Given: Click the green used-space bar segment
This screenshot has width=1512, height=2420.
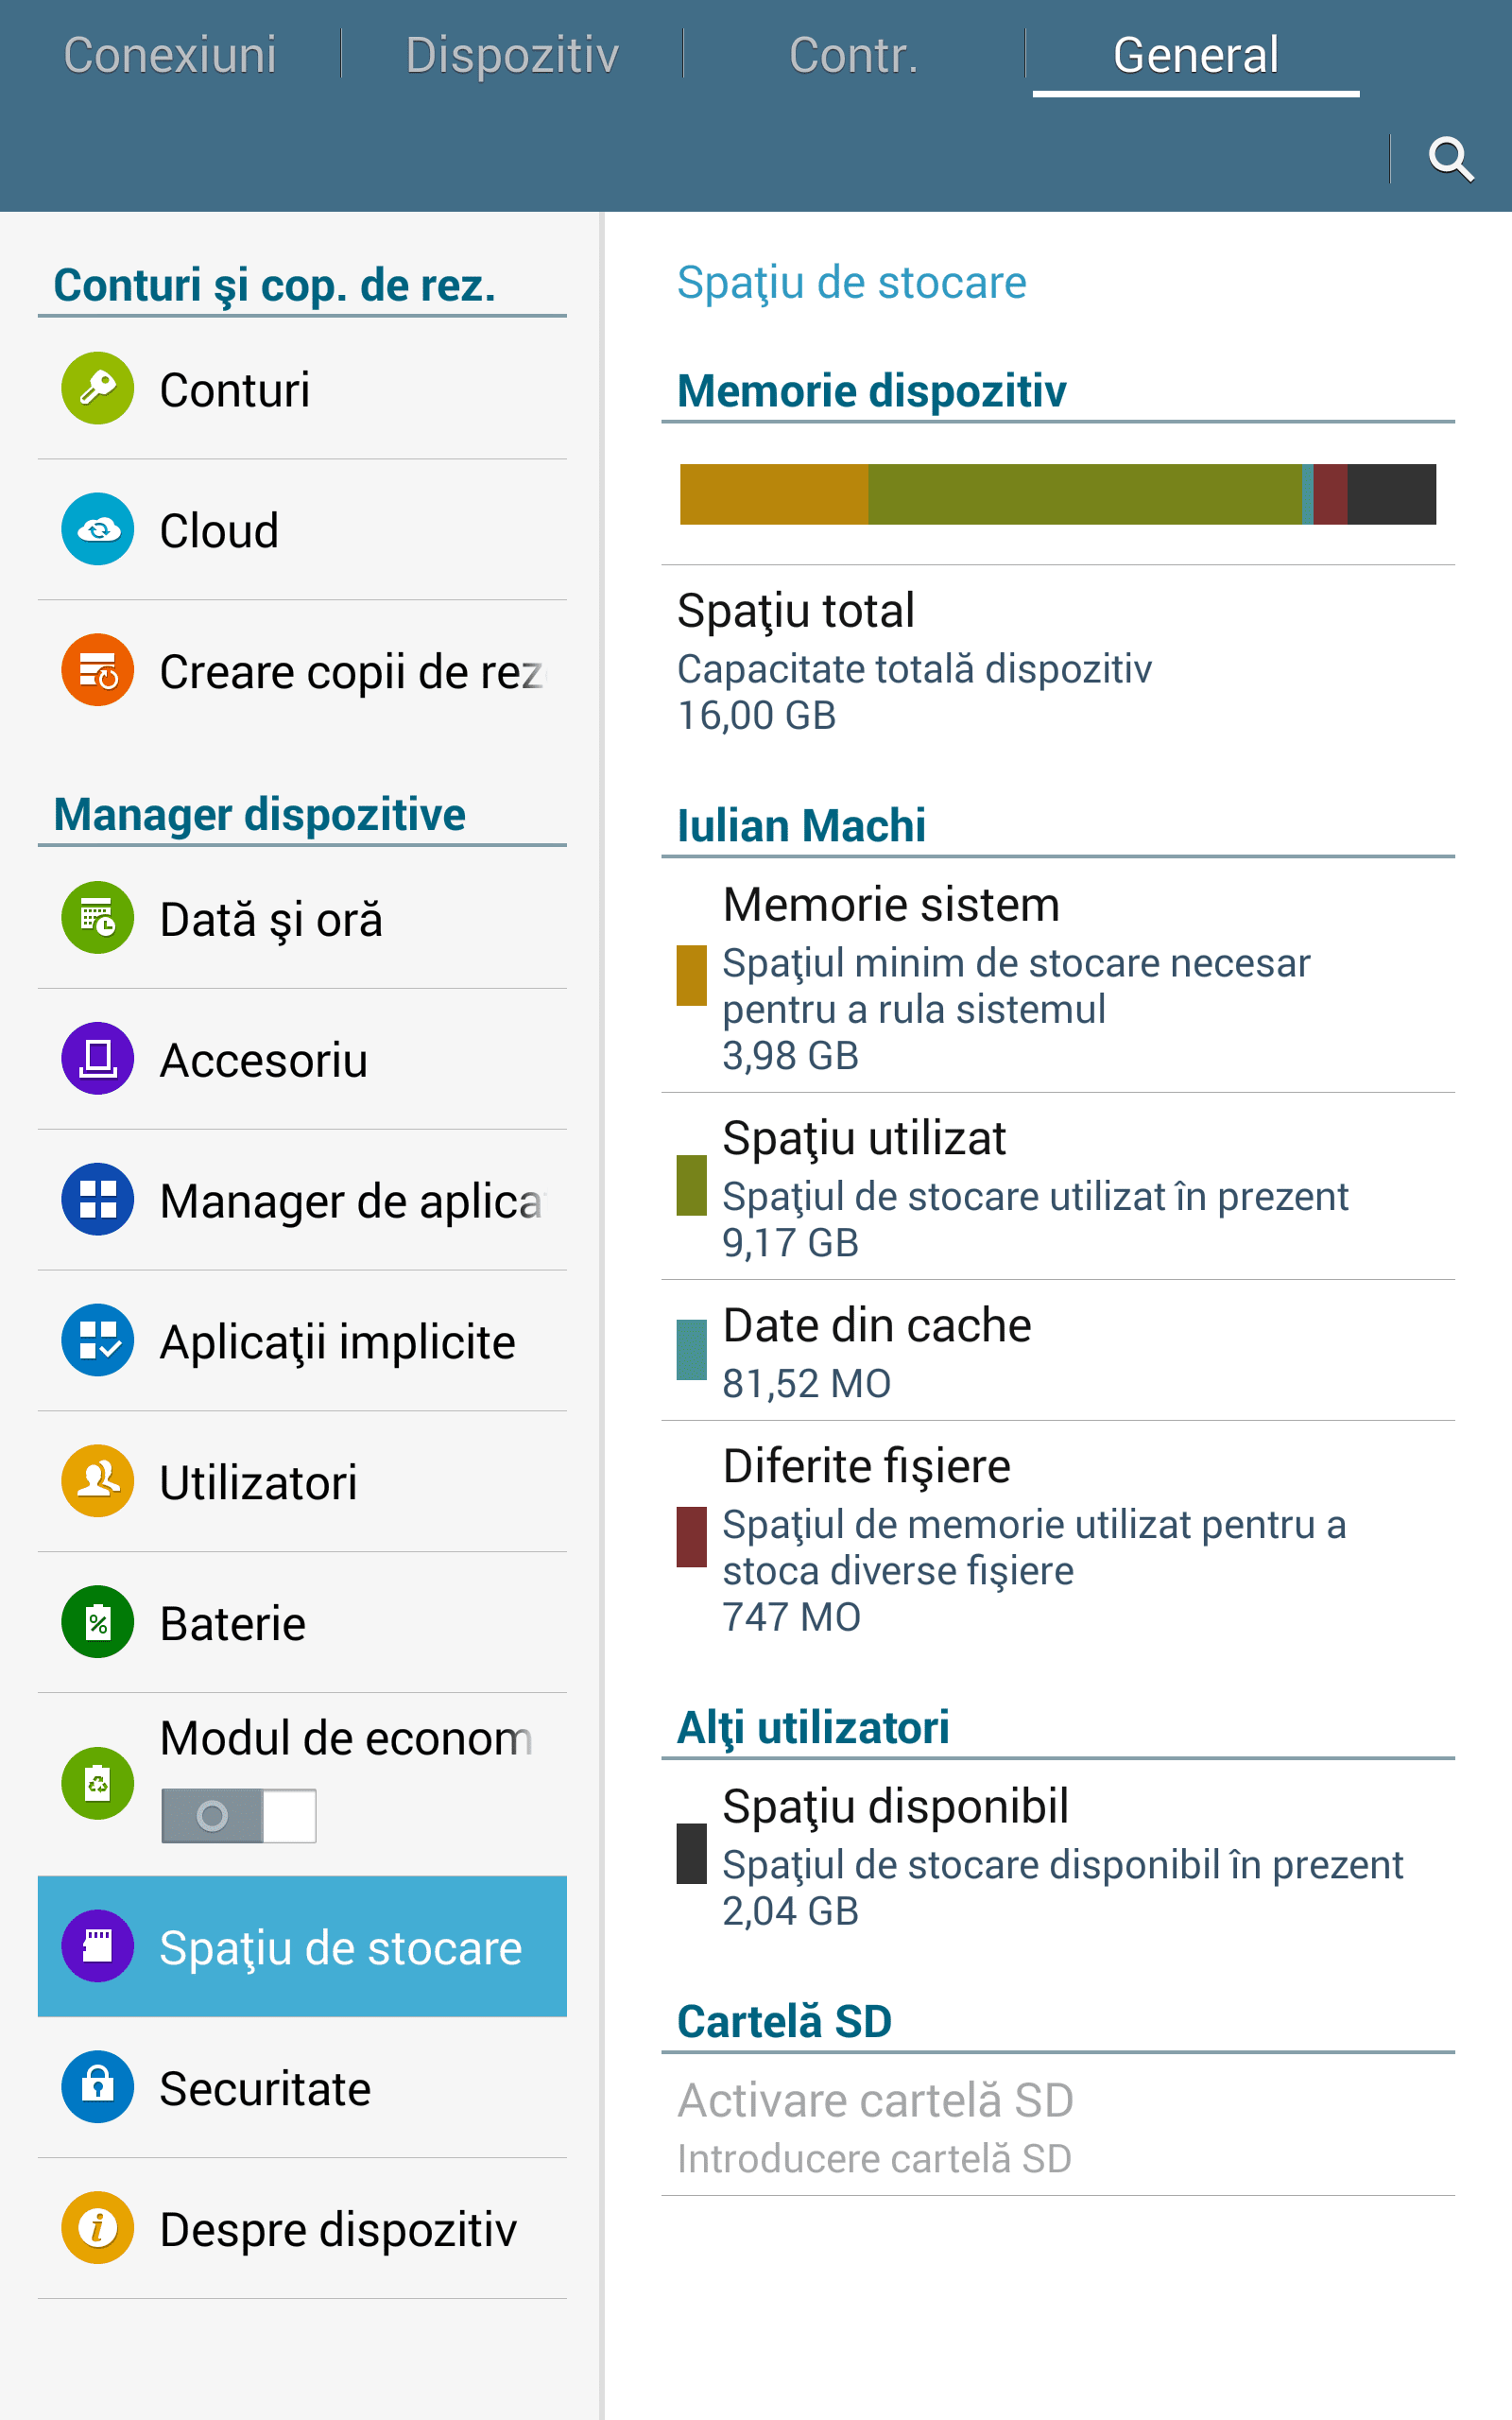Looking at the screenshot, I should [1085, 494].
